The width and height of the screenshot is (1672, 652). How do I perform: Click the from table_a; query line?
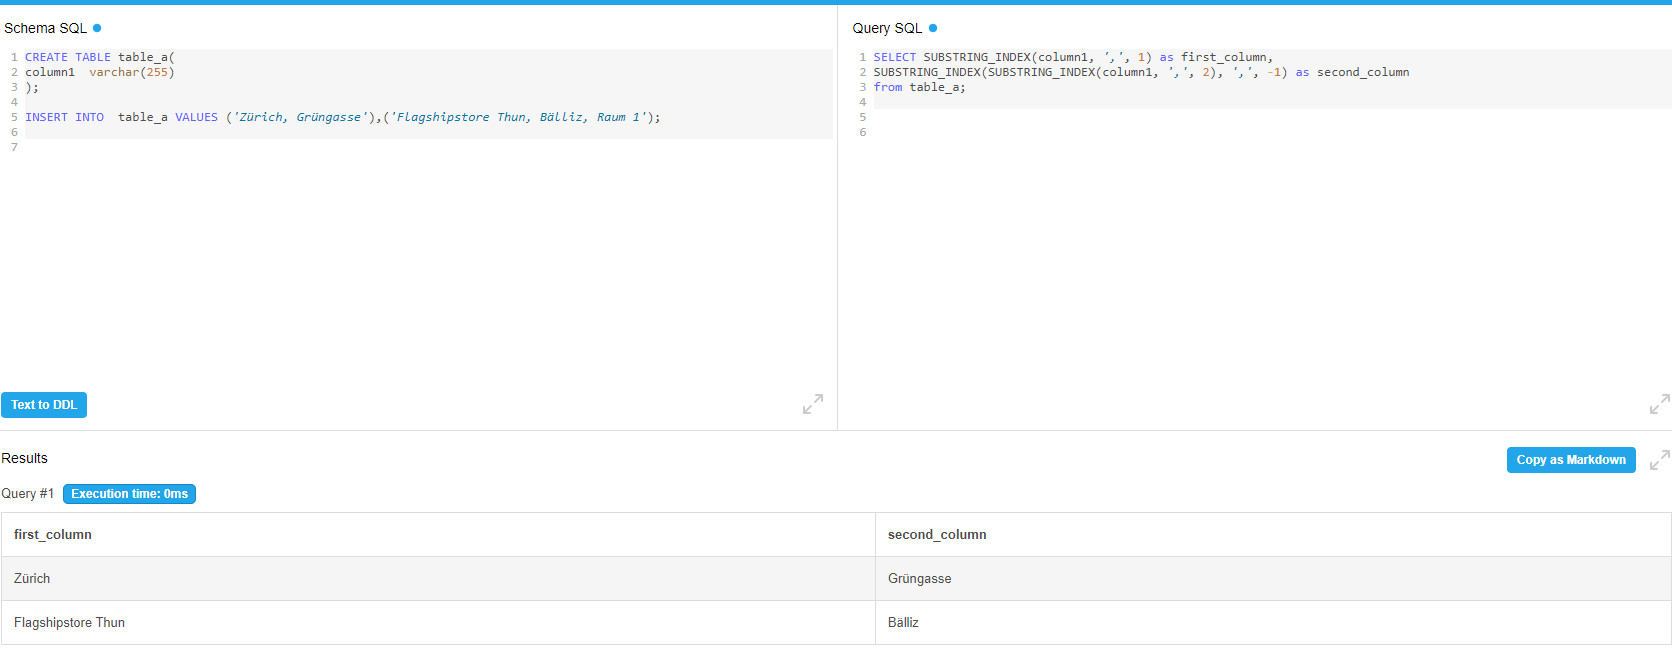[x=919, y=87]
